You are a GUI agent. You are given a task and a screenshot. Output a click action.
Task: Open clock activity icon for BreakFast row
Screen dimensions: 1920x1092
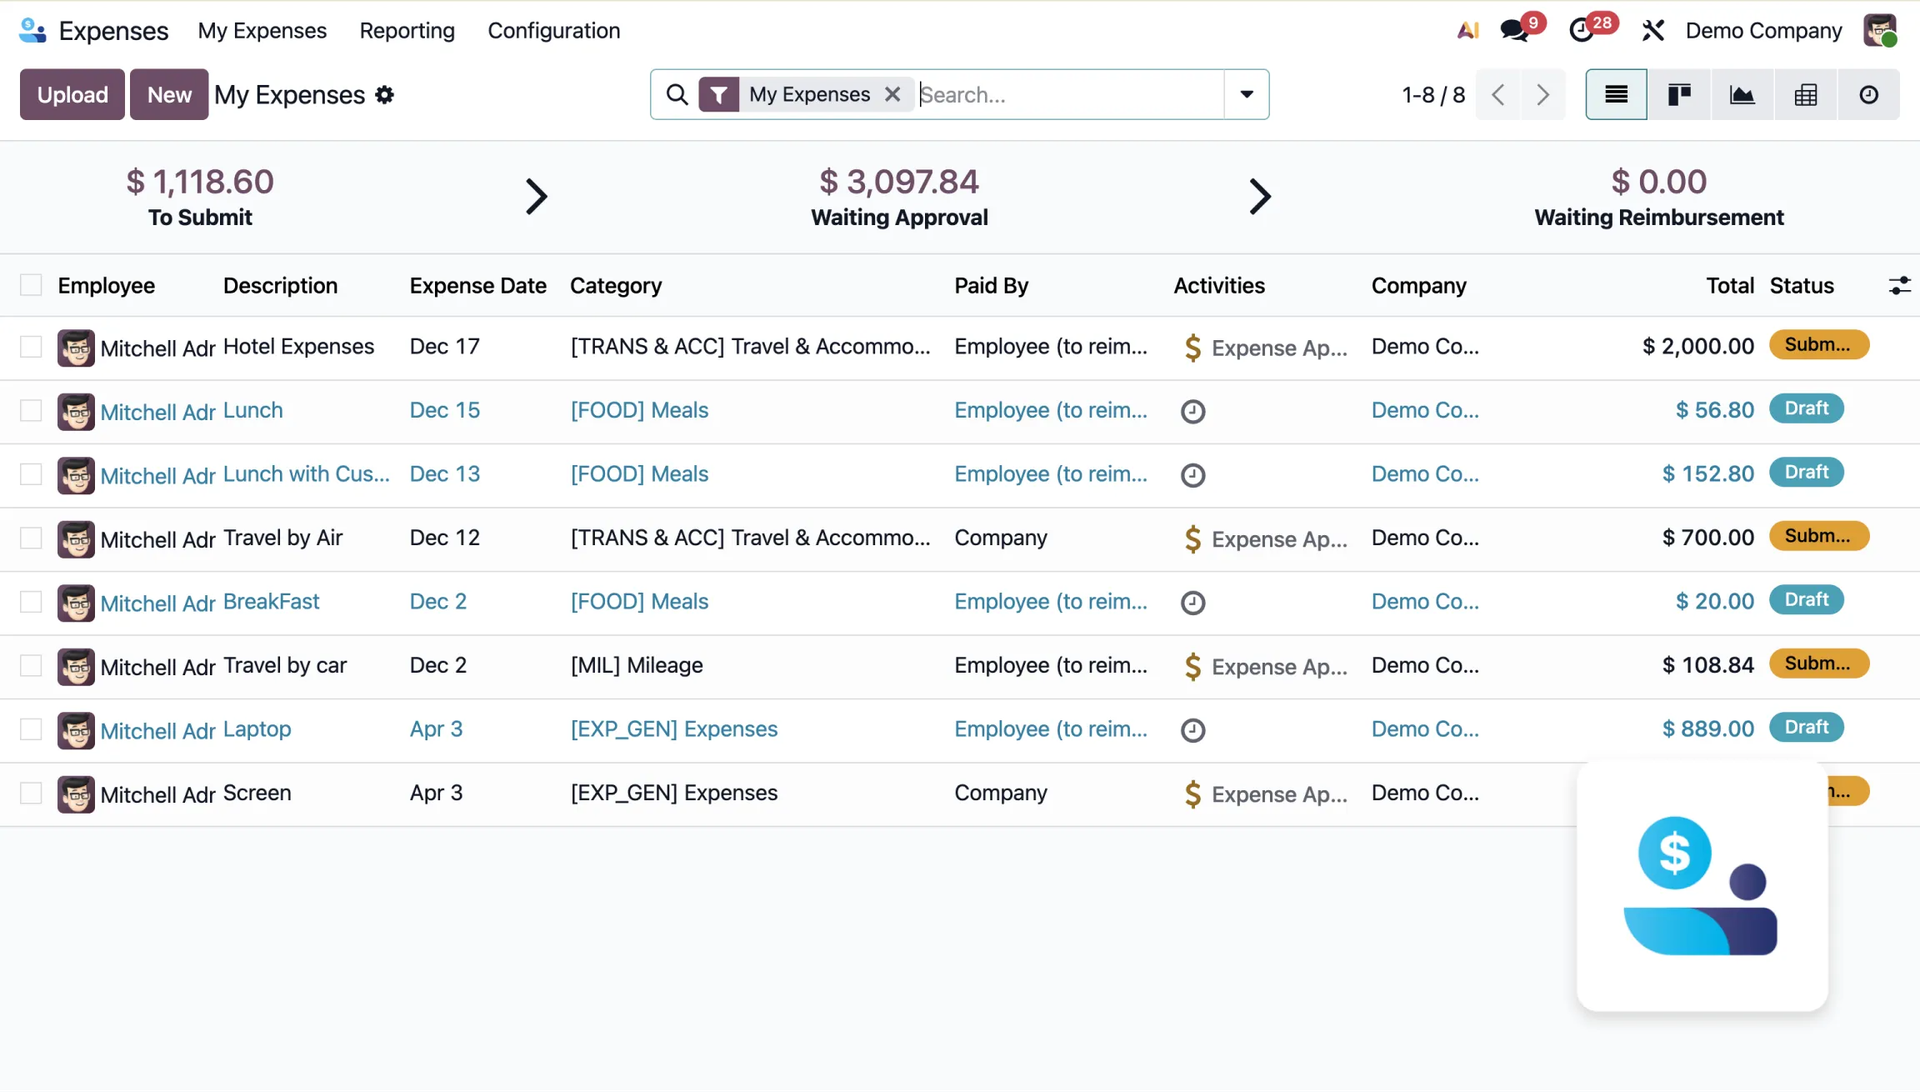(x=1193, y=603)
